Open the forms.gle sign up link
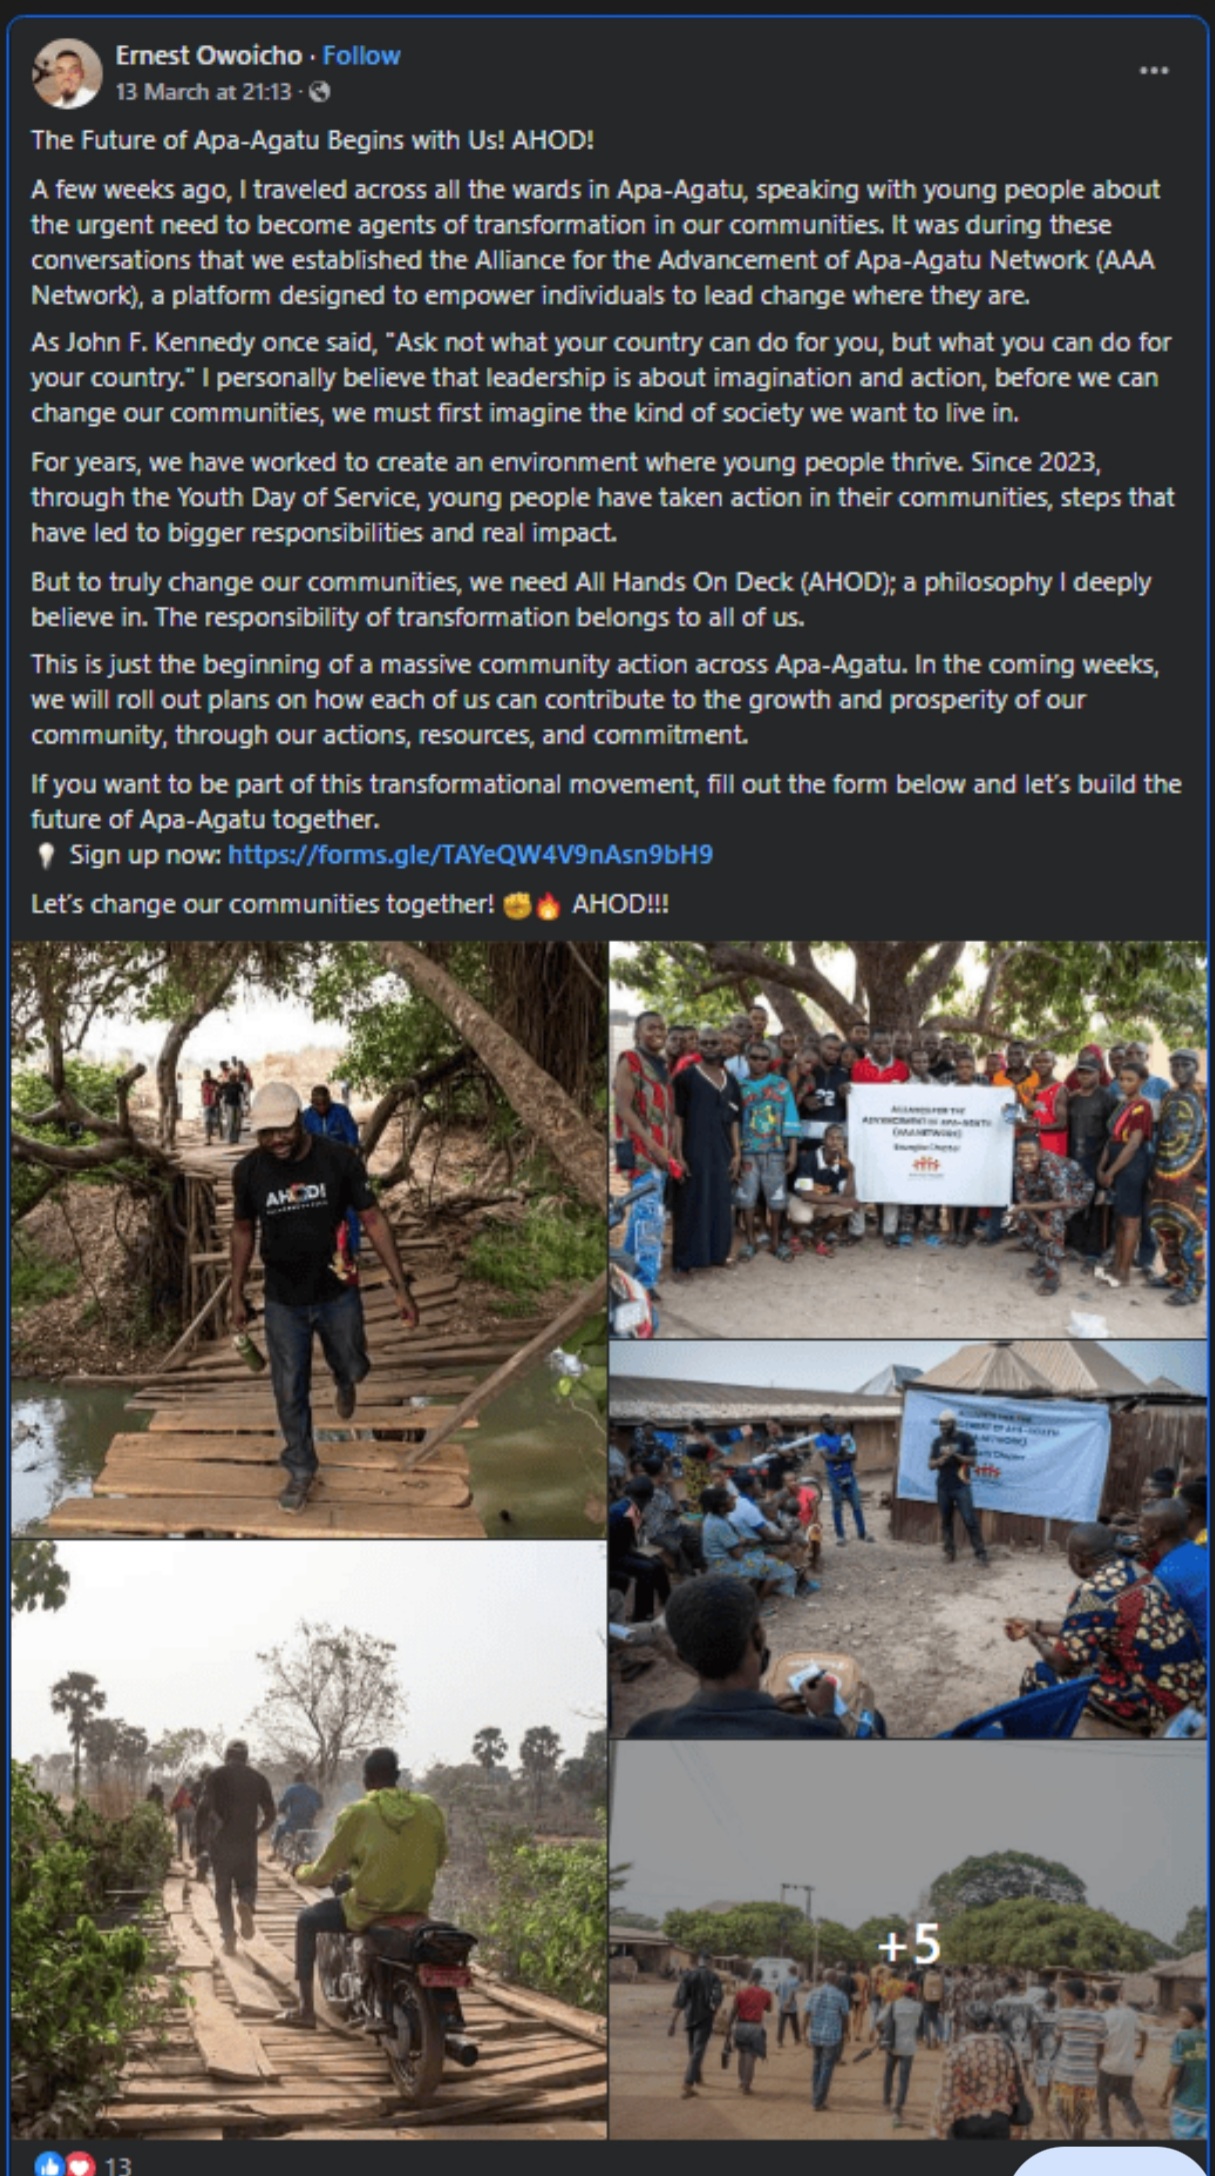Viewport: 1215px width, 2176px height. (x=470, y=854)
